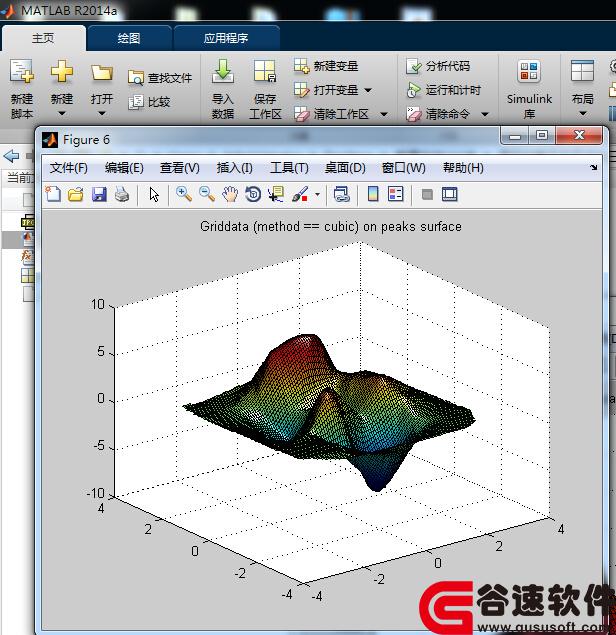Click the Import Data green arrow icon

pyautogui.click(x=223, y=71)
